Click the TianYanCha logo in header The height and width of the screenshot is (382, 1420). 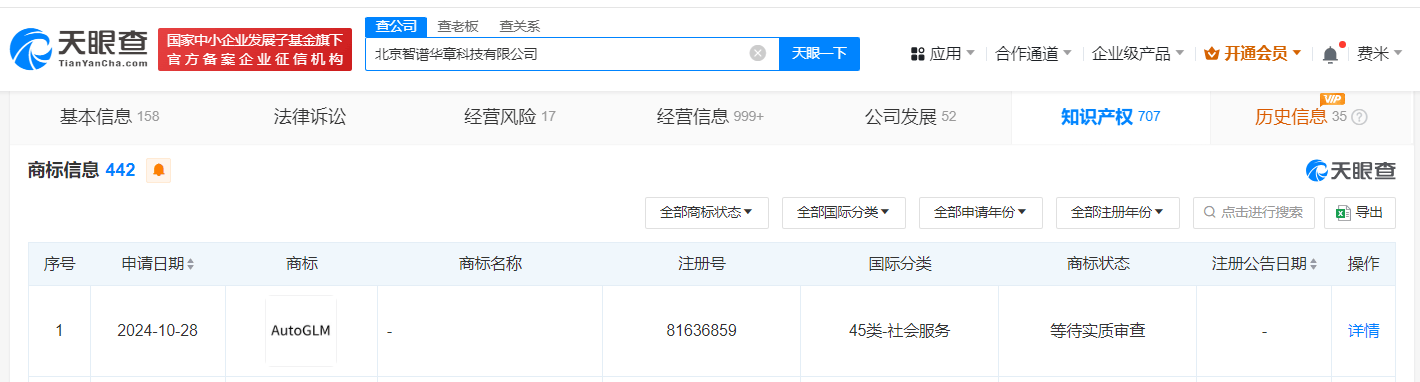point(79,49)
